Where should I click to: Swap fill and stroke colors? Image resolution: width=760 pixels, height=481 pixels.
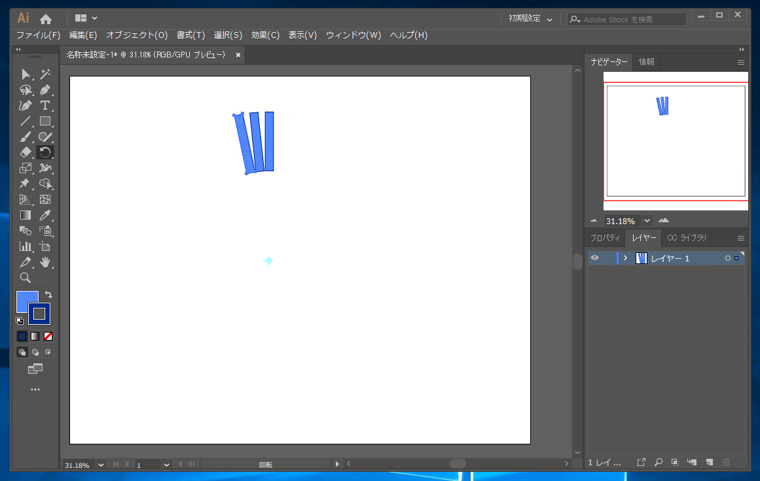[x=48, y=294]
